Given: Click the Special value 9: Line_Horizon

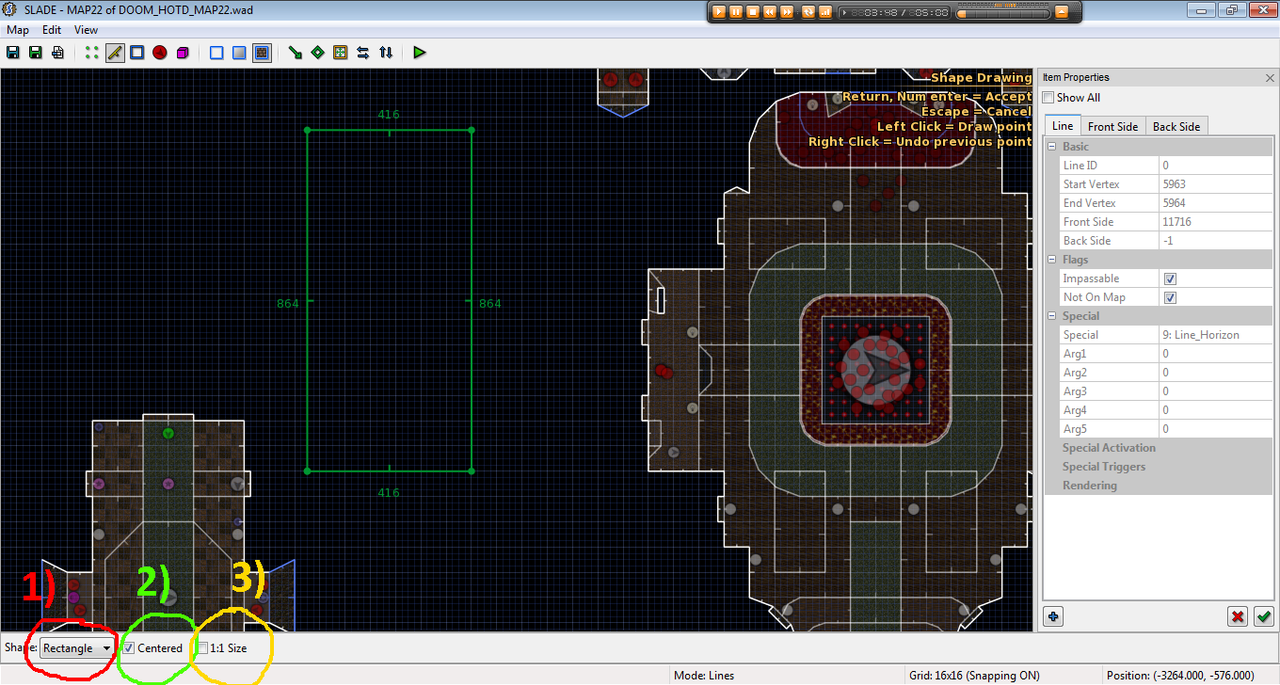Looking at the screenshot, I should click(1216, 335).
